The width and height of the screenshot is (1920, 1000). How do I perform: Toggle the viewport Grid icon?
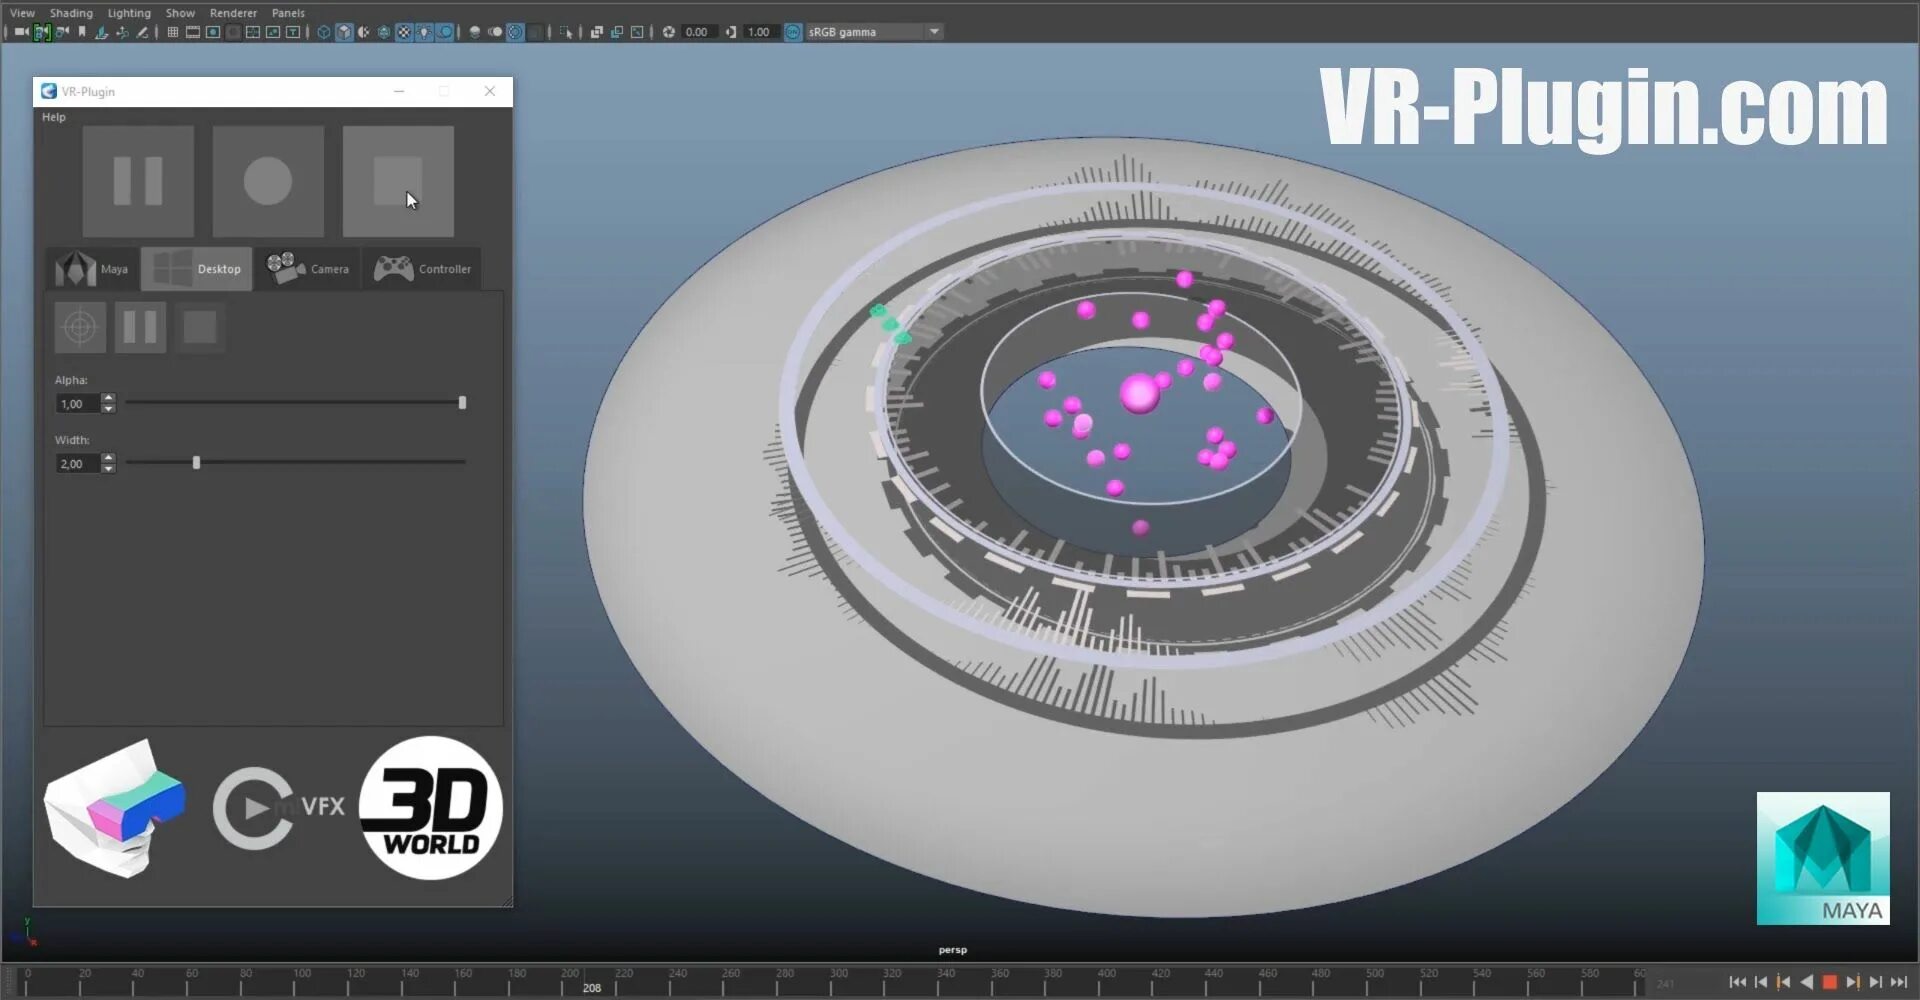pos(173,32)
